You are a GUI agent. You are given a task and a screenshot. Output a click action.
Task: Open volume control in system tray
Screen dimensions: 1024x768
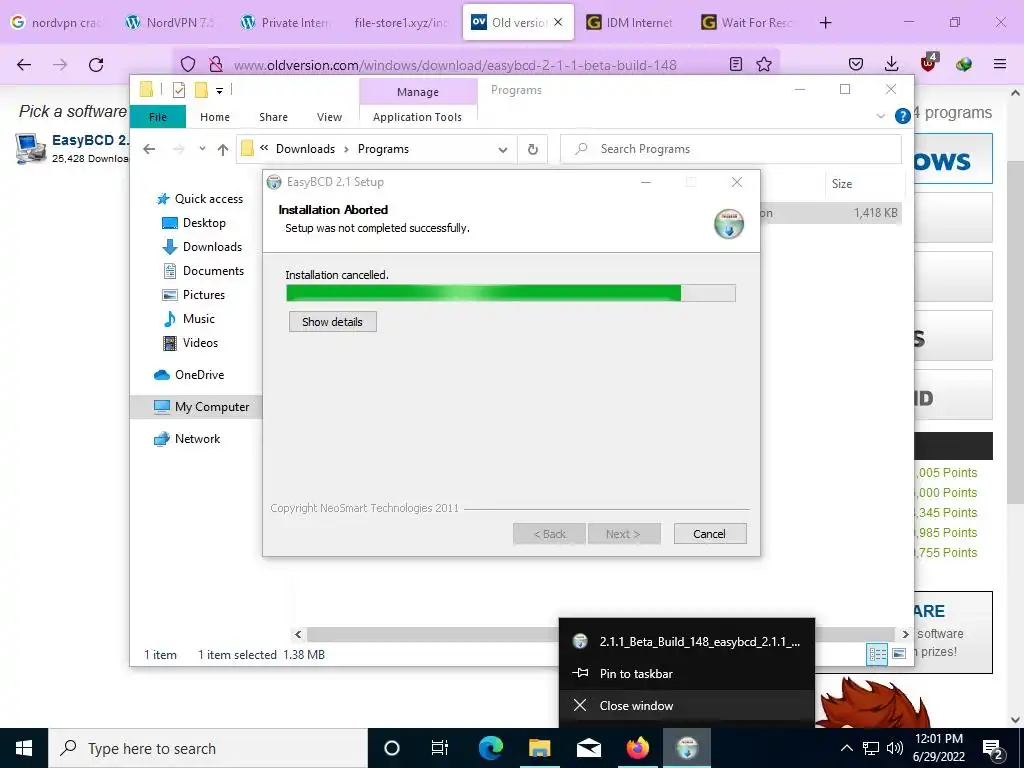click(895, 748)
